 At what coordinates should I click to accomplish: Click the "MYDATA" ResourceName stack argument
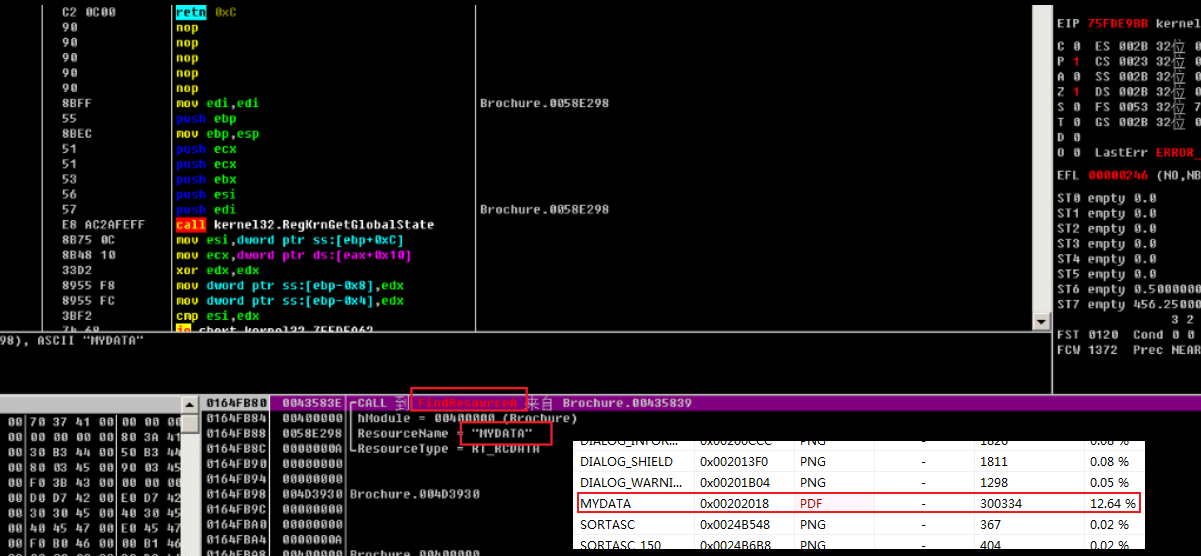click(x=505, y=433)
